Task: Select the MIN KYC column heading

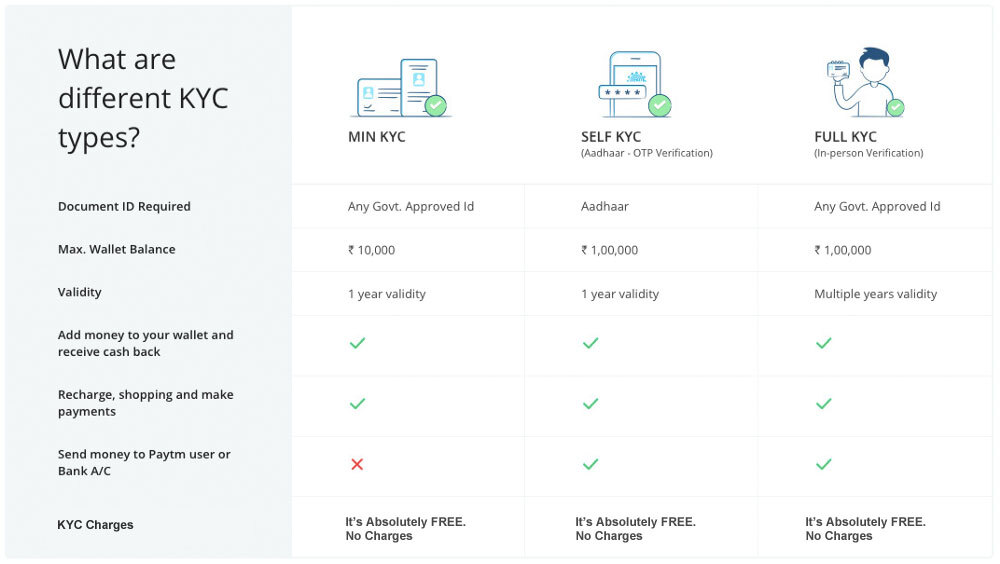Action: [x=376, y=137]
